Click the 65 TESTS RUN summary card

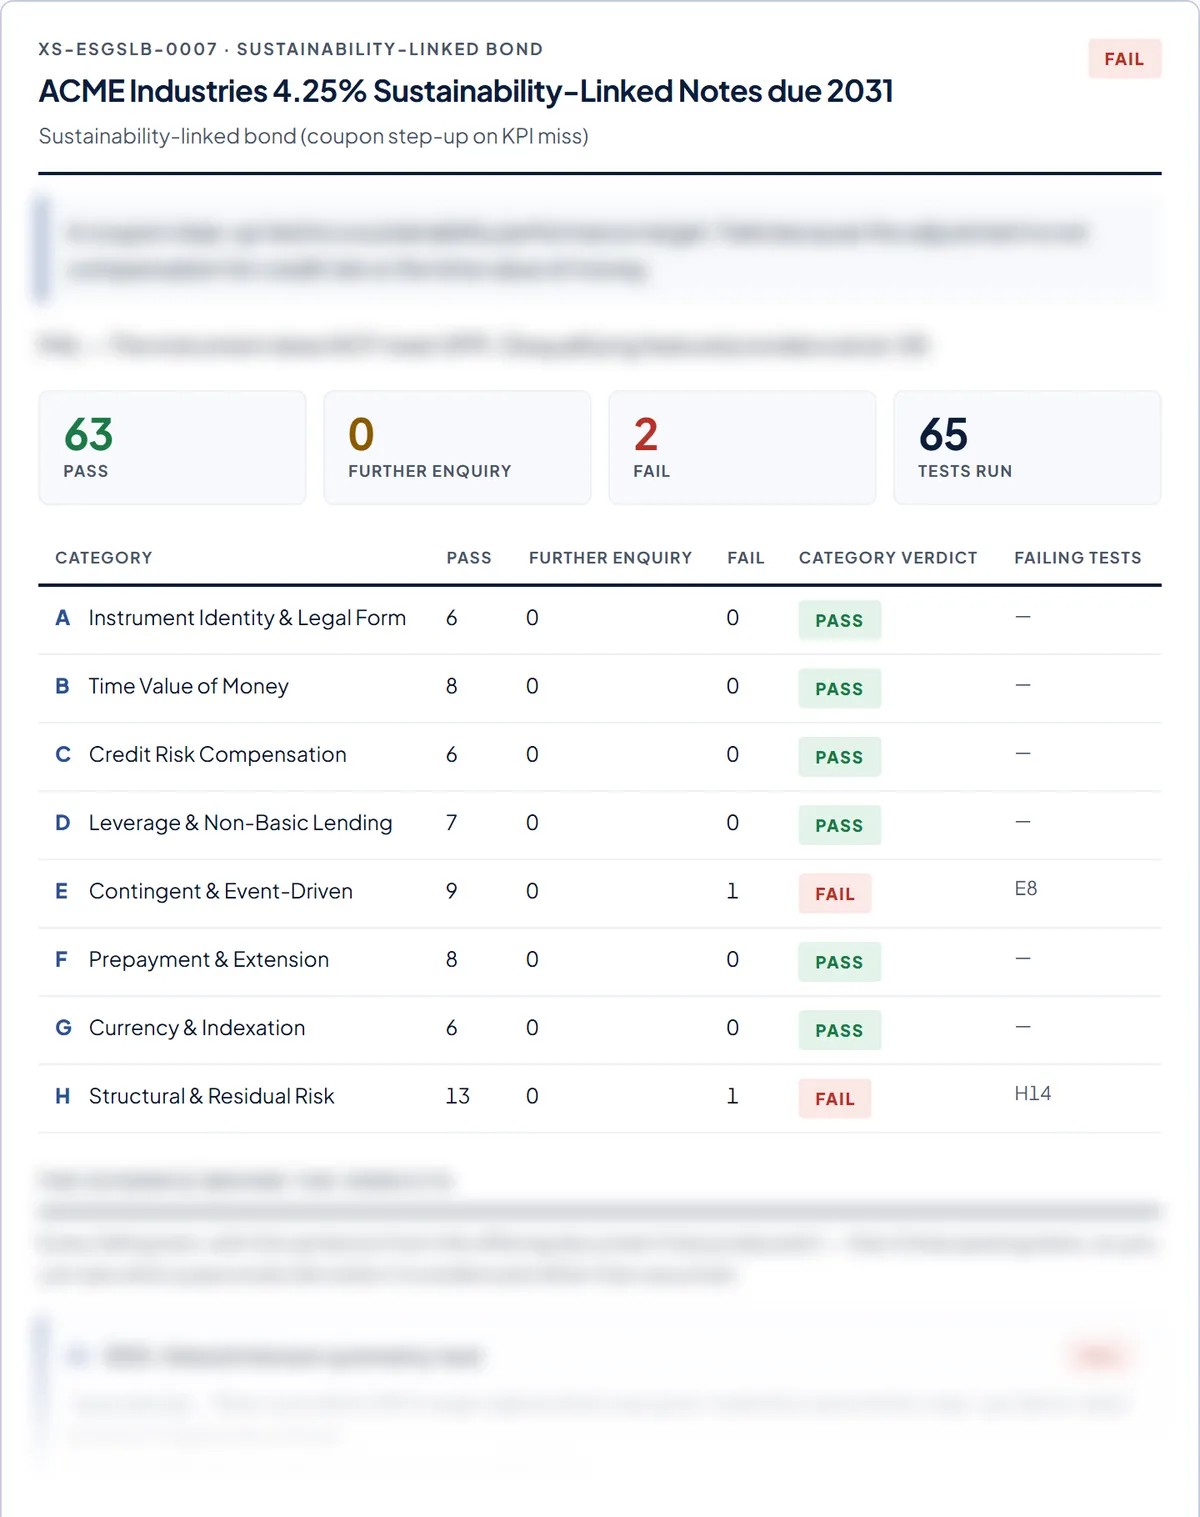(x=1027, y=447)
